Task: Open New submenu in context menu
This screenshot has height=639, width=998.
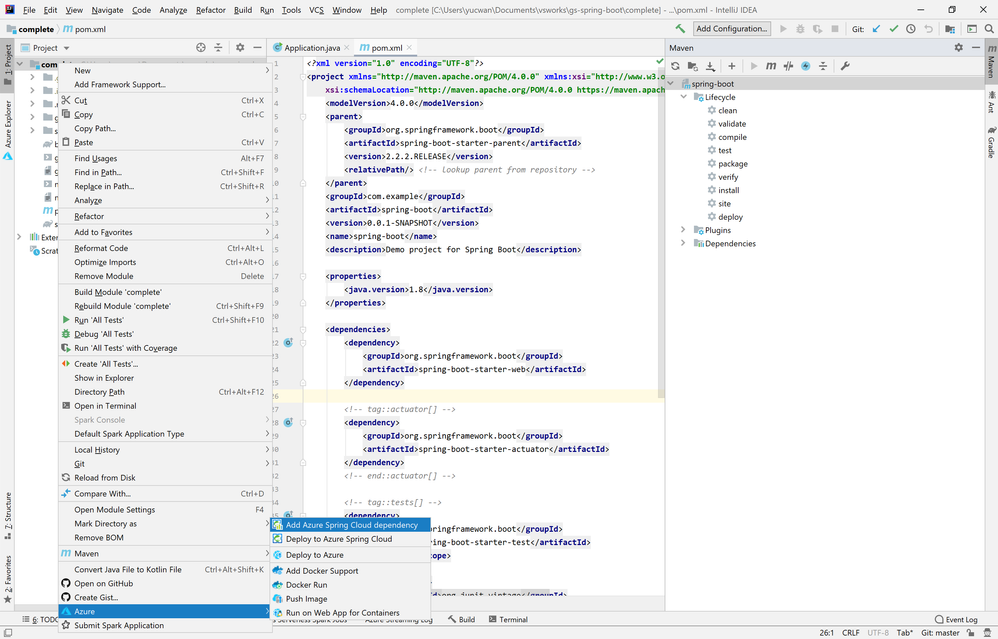Action: coord(165,71)
